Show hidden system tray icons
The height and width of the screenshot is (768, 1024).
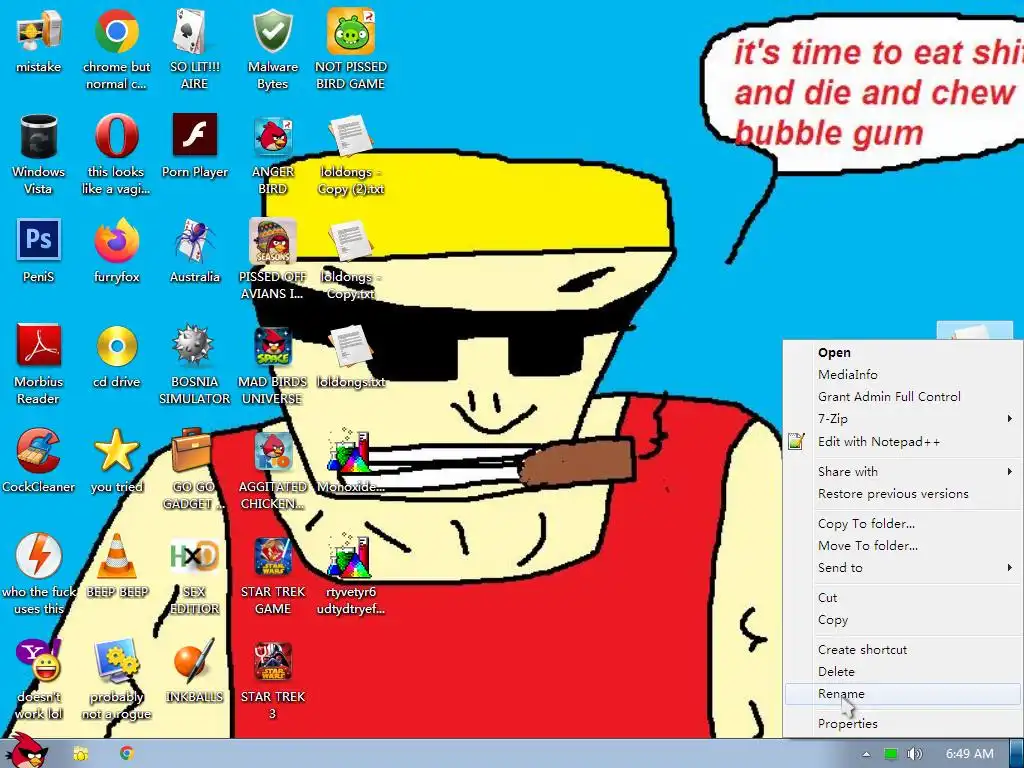(866, 754)
